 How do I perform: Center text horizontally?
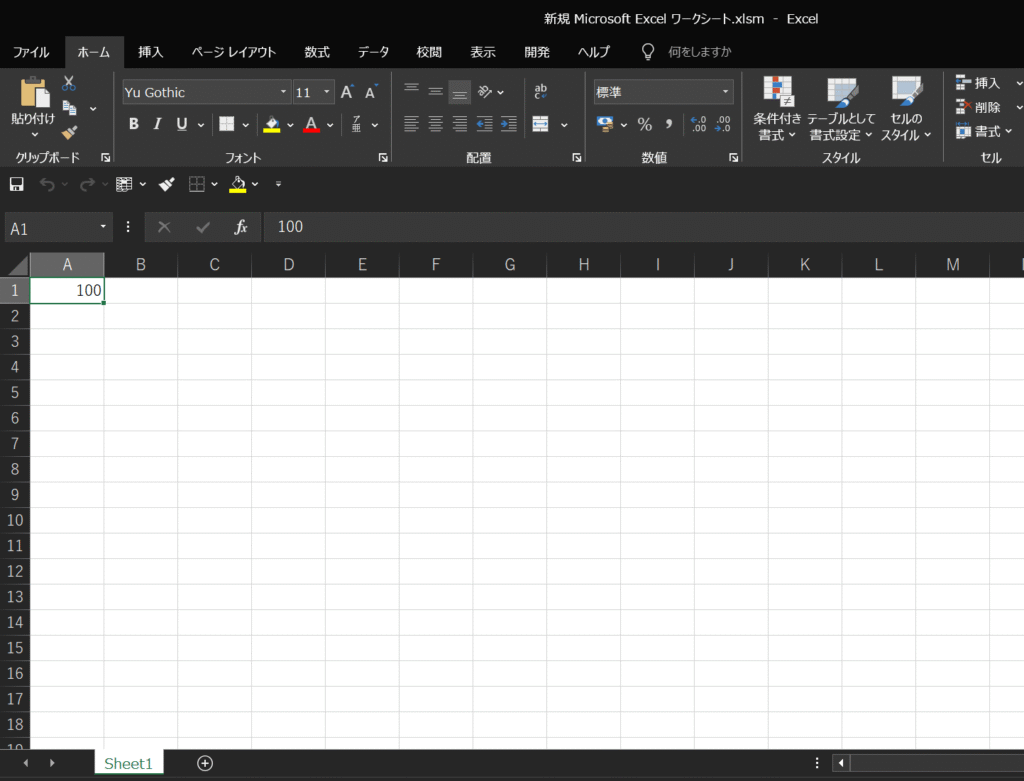tap(436, 123)
